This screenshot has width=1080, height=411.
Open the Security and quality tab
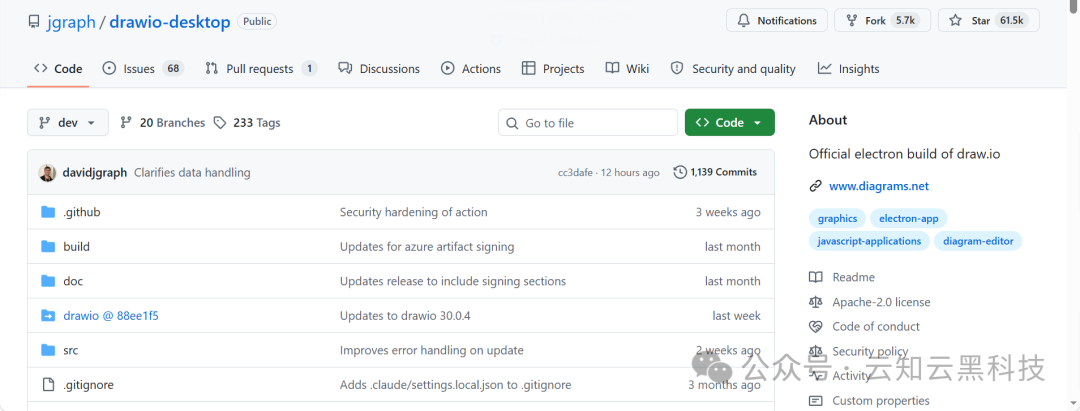[x=734, y=69]
